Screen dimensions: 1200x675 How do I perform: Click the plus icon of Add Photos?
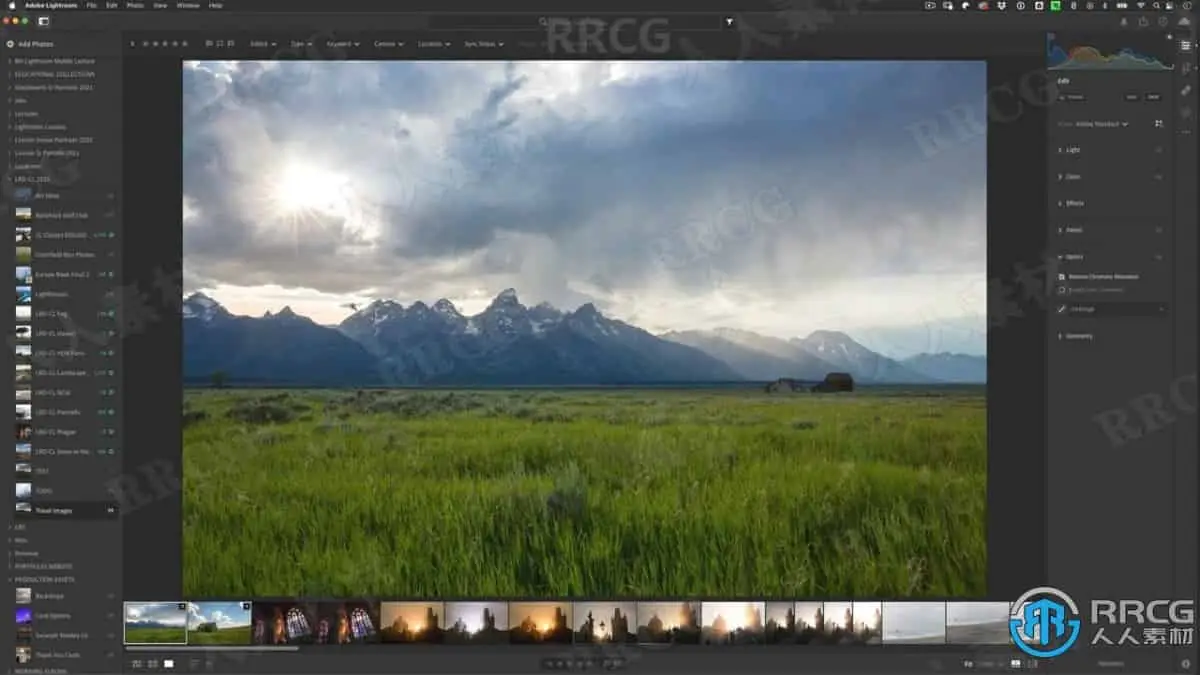tap(10, 44)
